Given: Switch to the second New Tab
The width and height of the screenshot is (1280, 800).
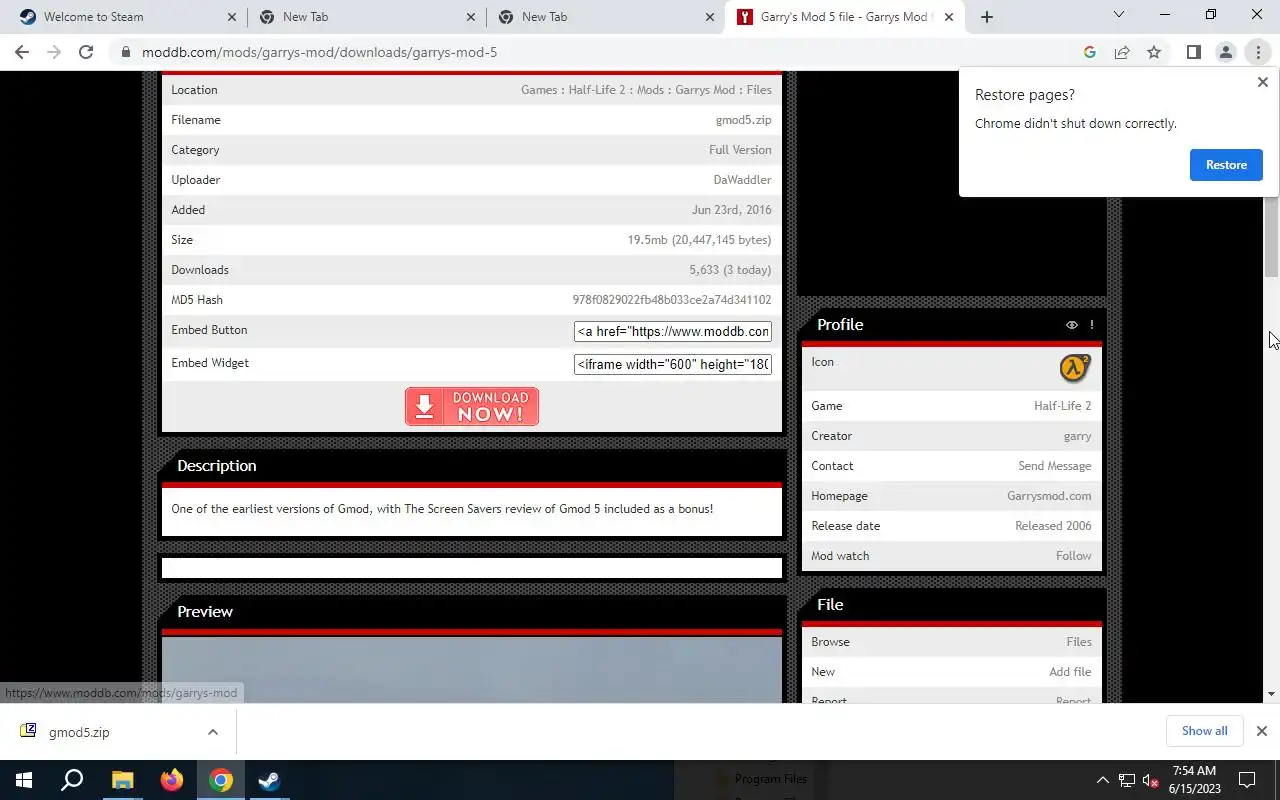Looking at the screenshot, I should 605,17.
